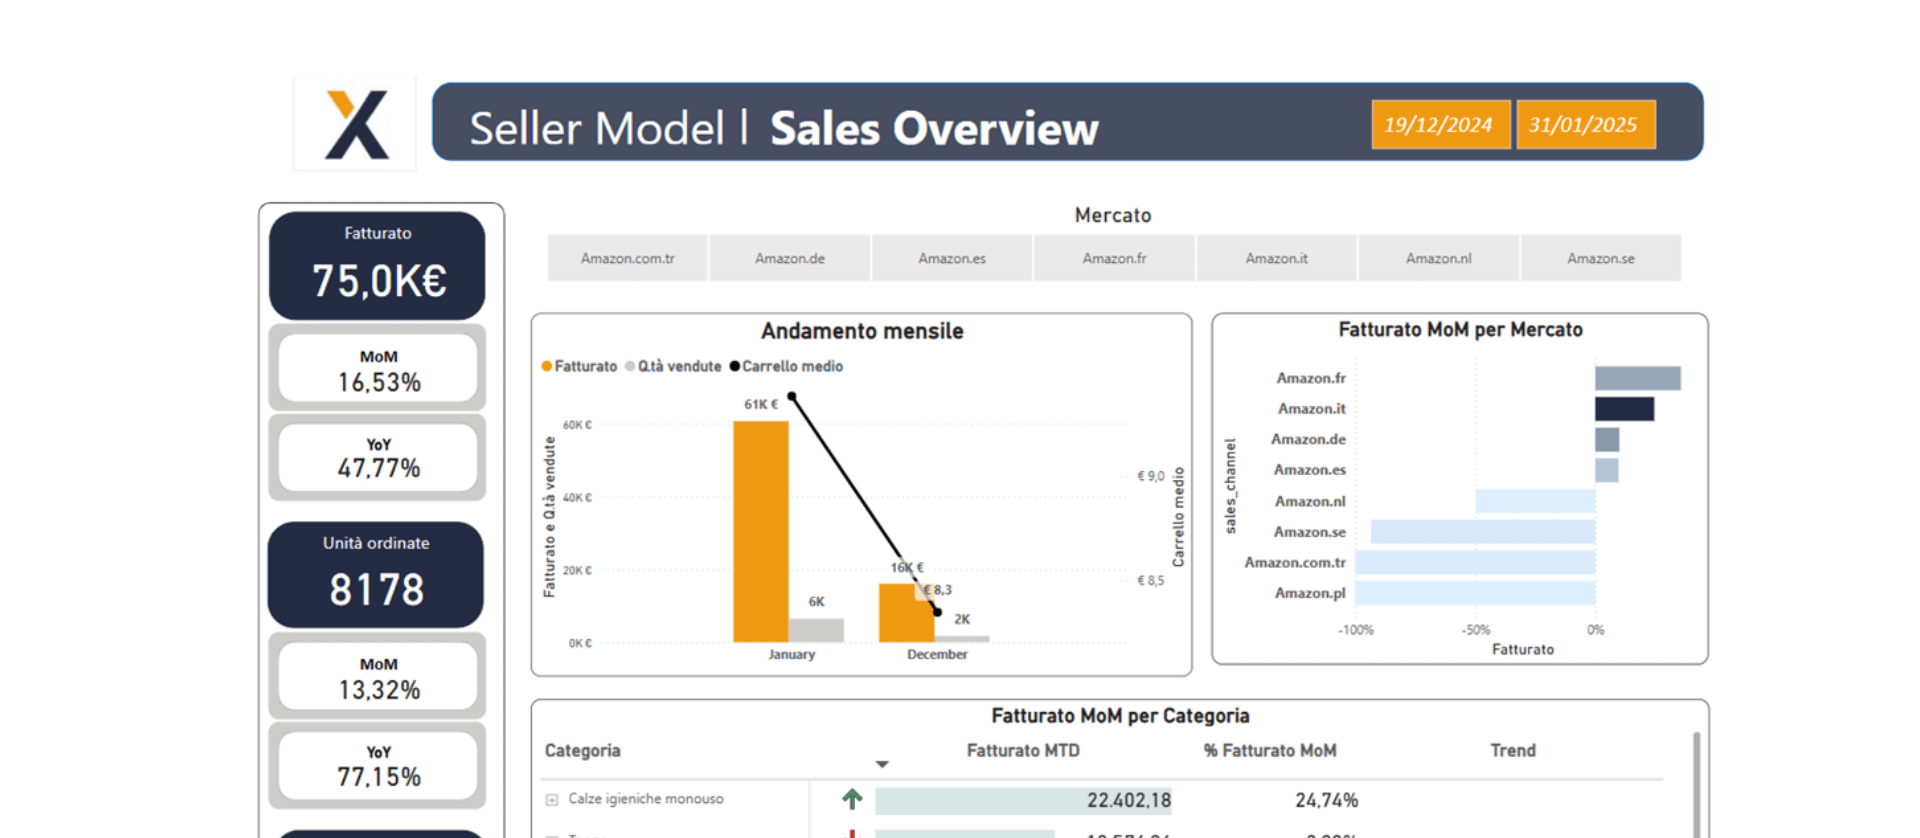Filter by Amazon.se market

coord(1601,258)
